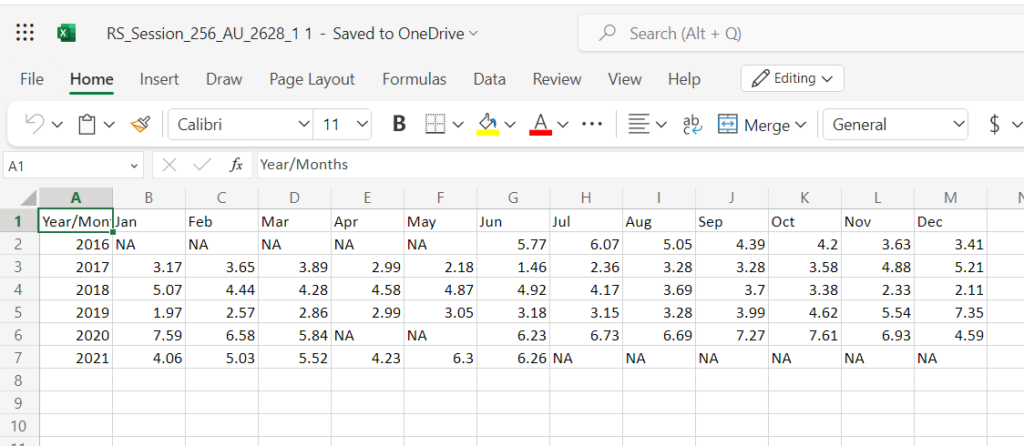1024x446 pixels.
Task: Select row 4 header
Action: pyautogui.click(x=19, y=289)
